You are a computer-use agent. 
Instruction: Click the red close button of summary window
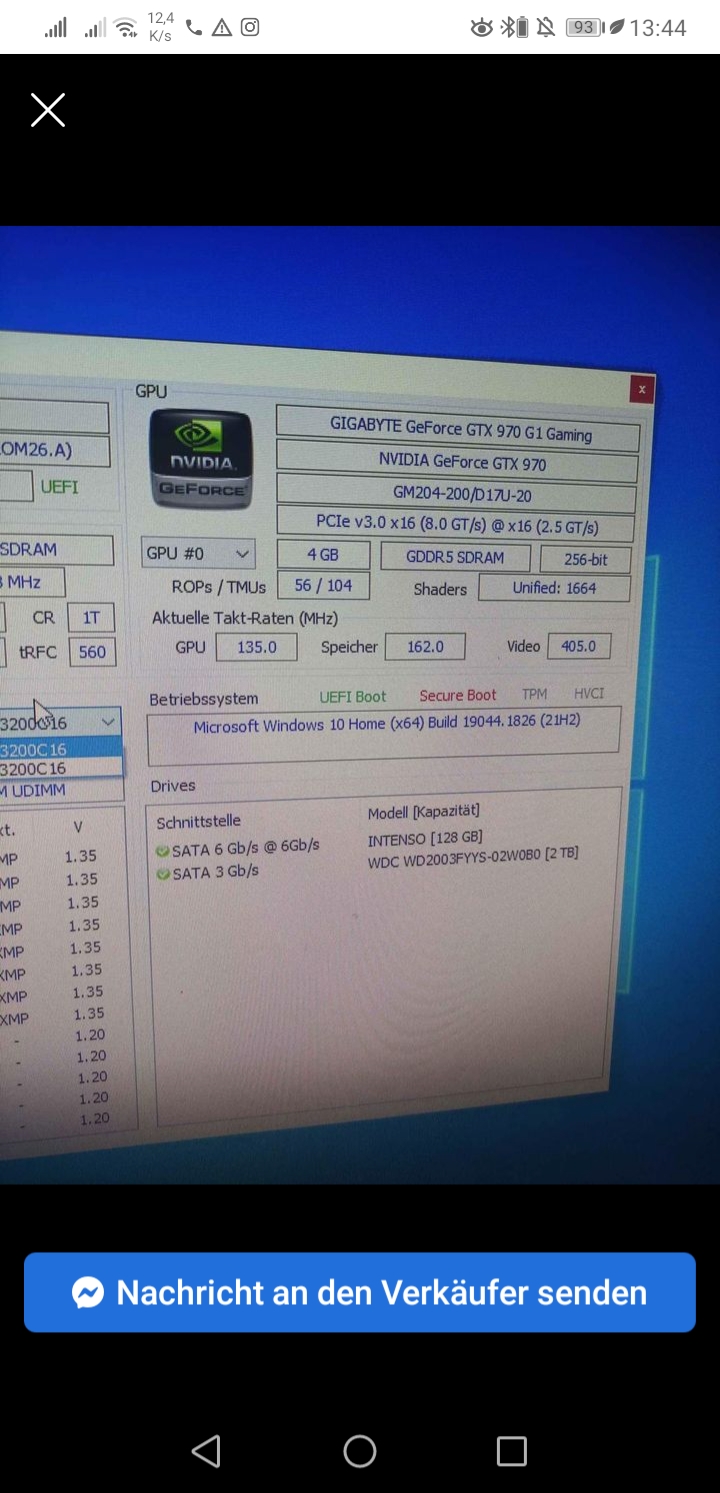point(642,389)
